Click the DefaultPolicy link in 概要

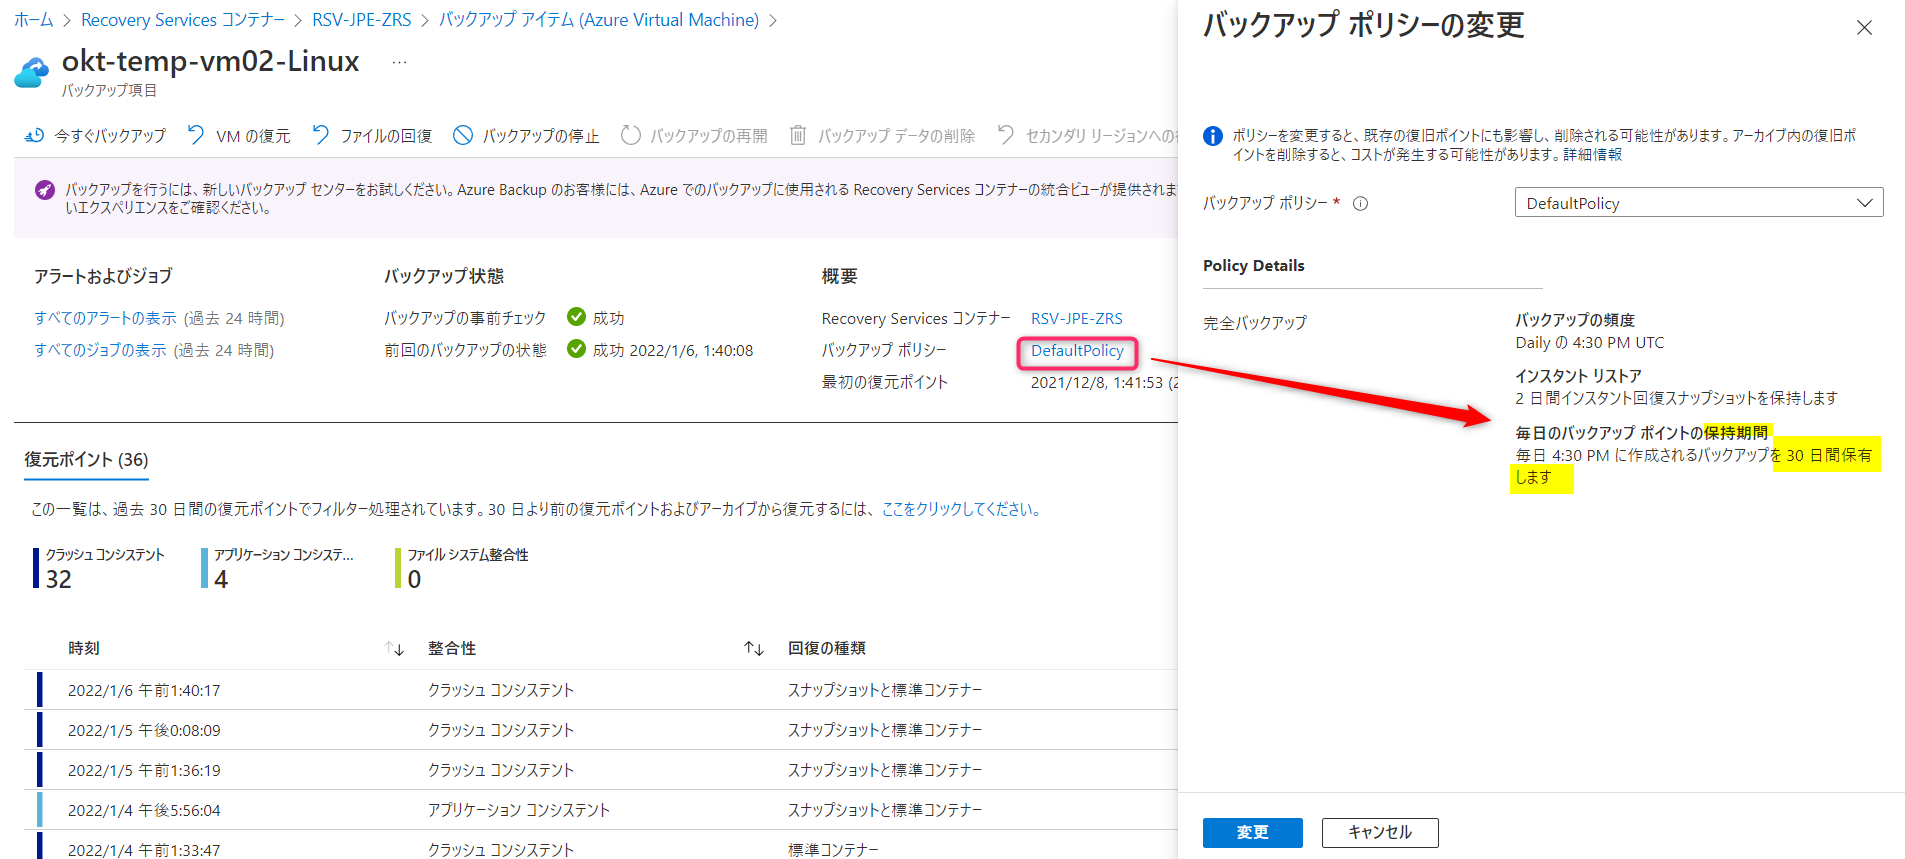[x=1077, y=351]
